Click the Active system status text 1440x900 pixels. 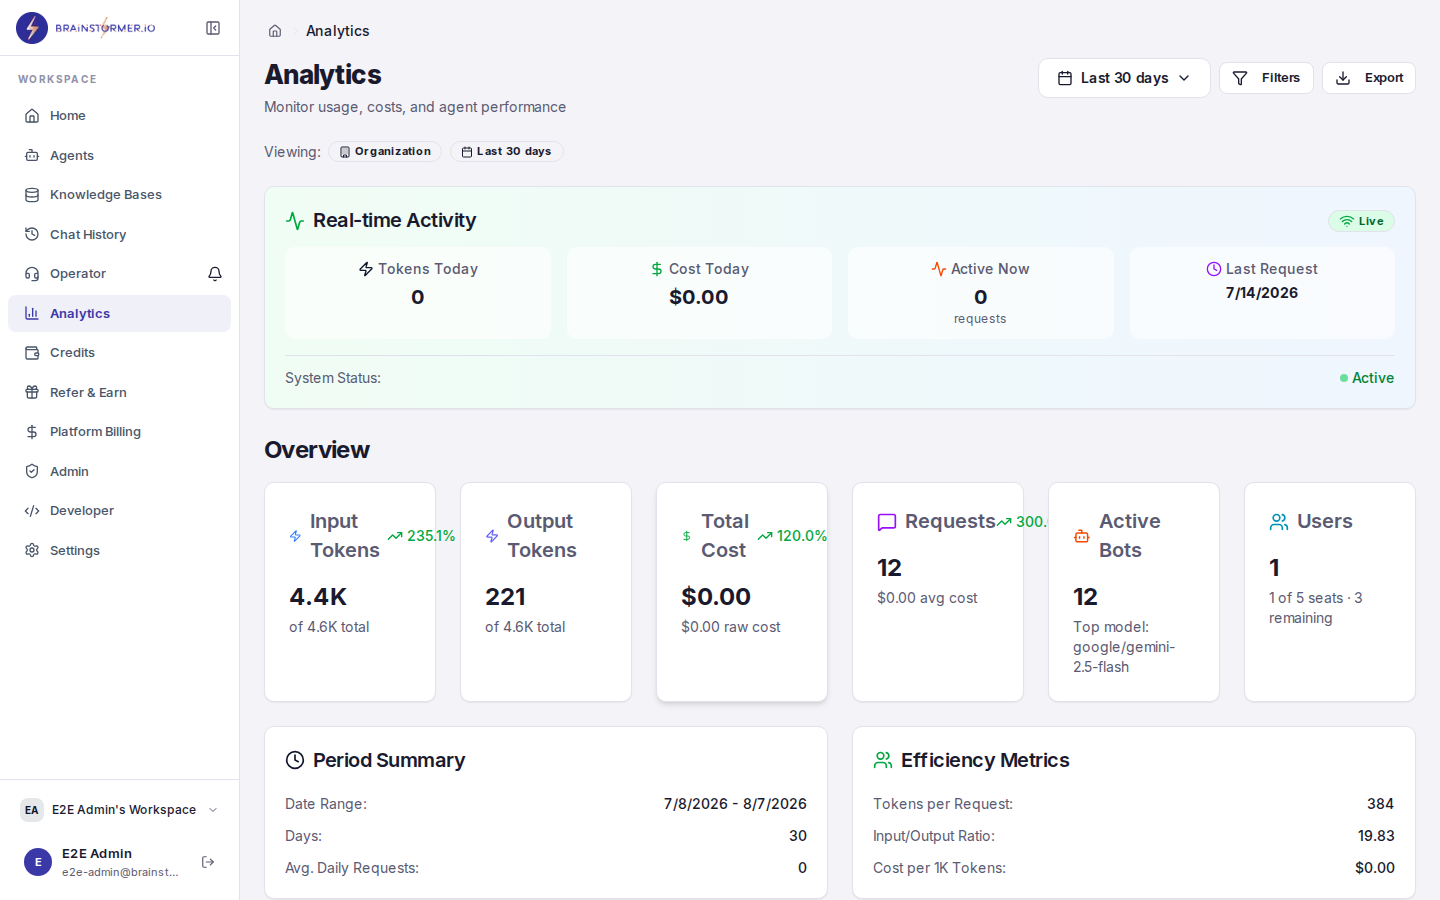point(1373,378)
